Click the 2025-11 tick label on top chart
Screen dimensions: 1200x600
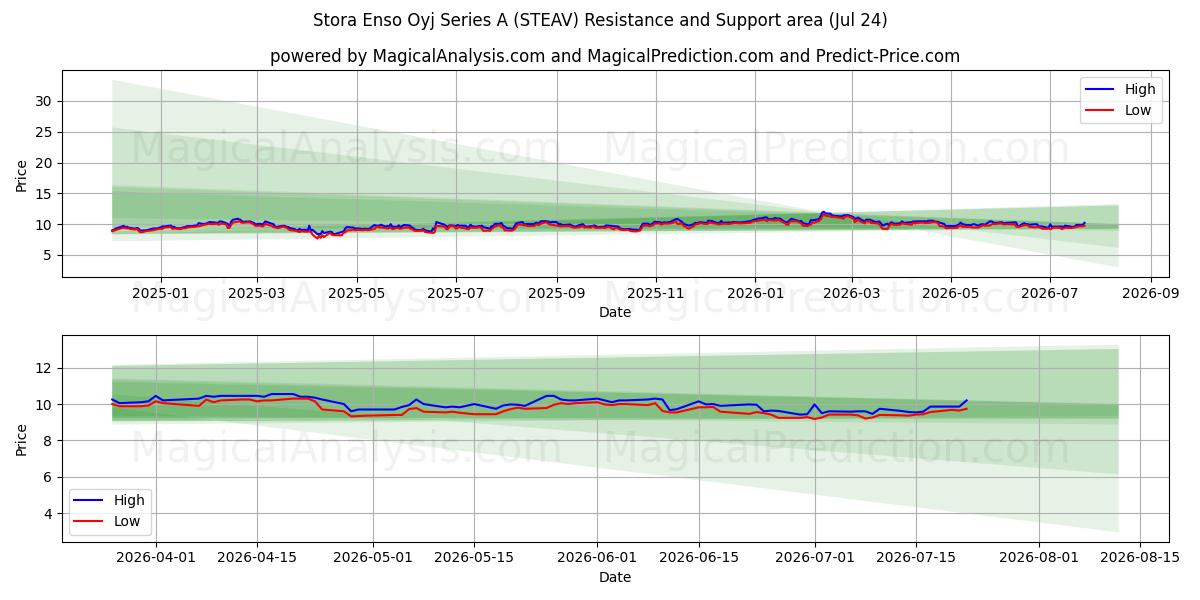(x=656, y=294)
